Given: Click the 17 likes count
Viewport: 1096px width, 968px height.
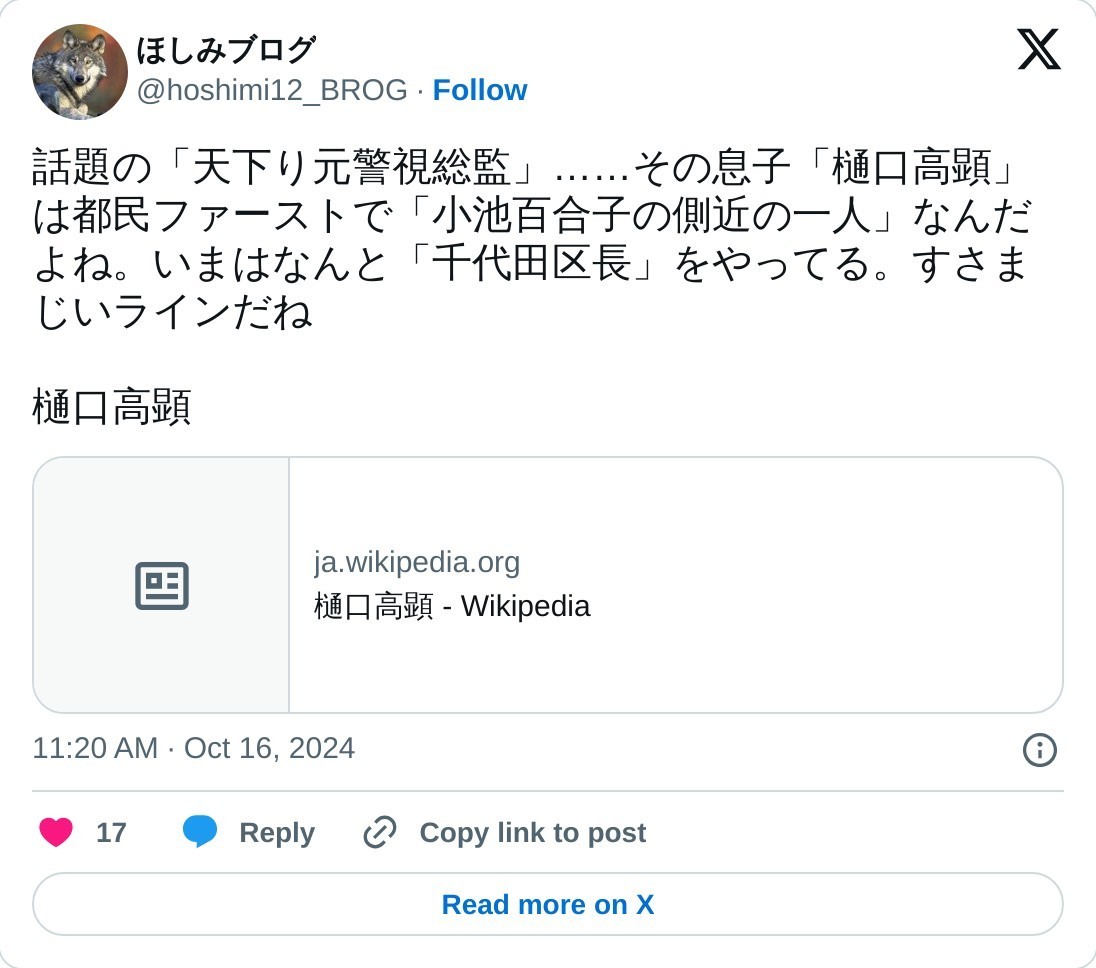Looking at the screenshot, I should coord(111,832).
